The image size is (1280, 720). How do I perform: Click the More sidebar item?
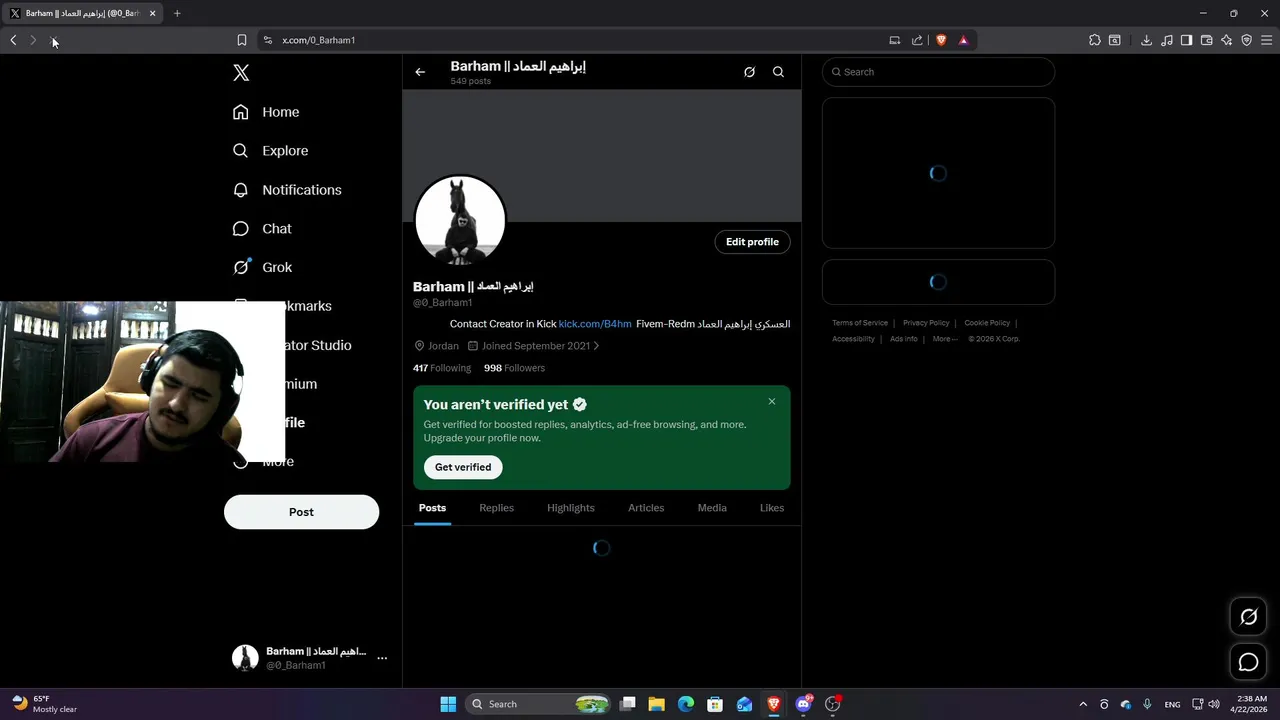click(265, 462)
